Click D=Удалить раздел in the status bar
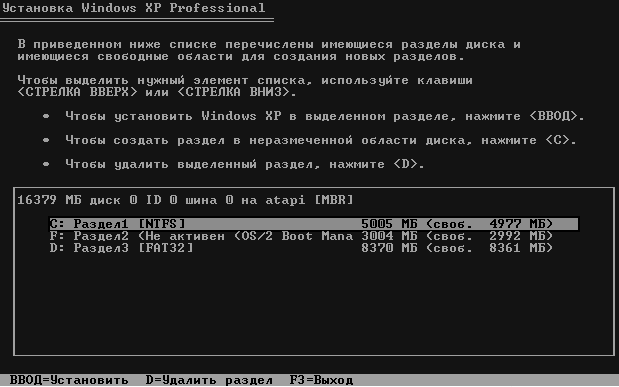 click(209, 380)
